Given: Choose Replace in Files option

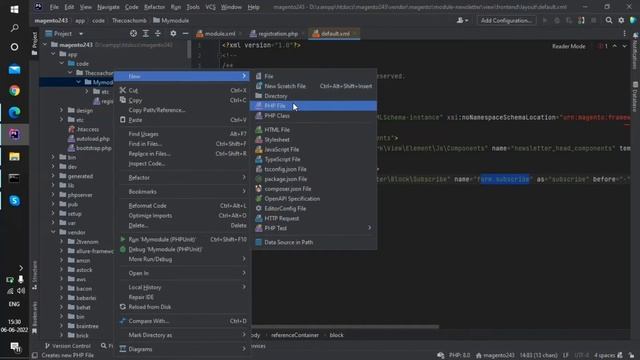Looking at the screenshot, I should point(182,153).
